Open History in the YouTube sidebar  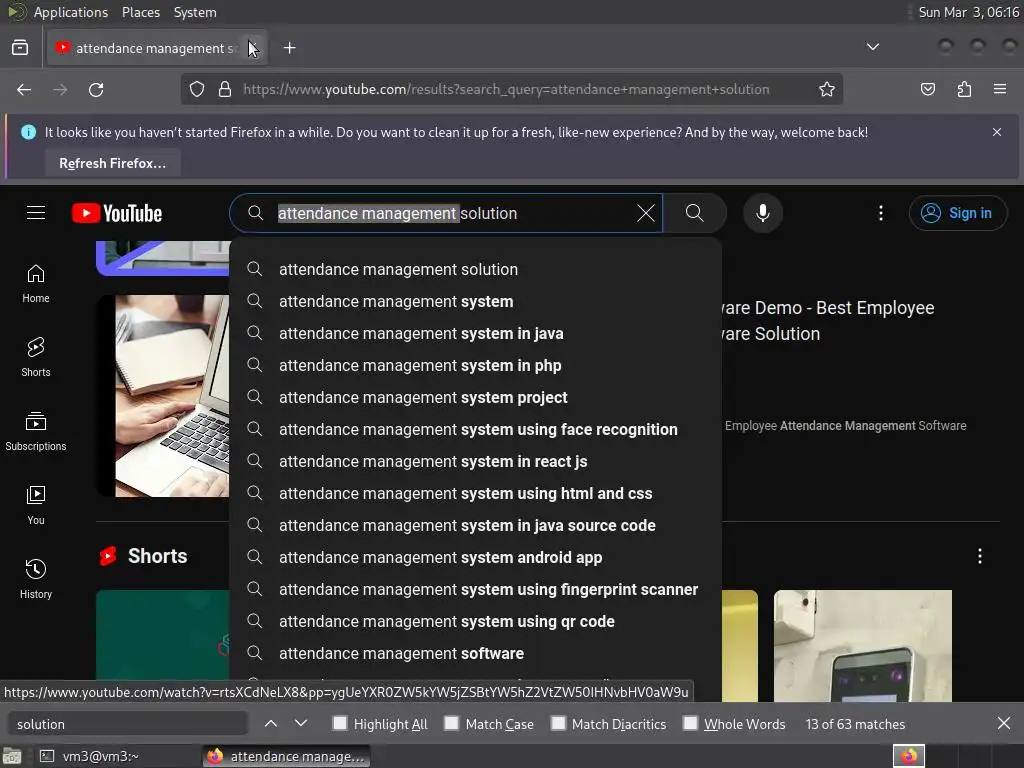coord(36,579)
